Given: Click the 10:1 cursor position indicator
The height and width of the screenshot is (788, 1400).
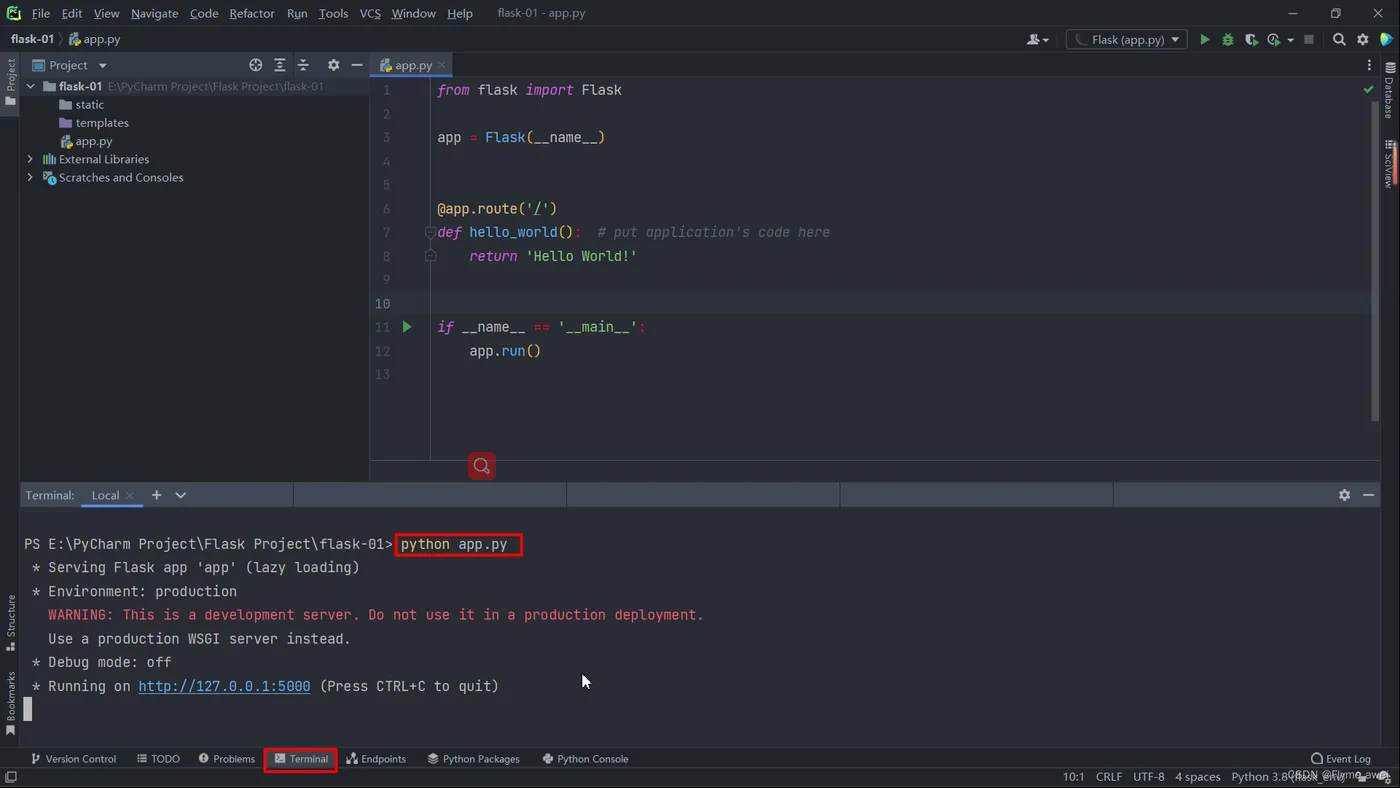Looking at the screenshot, I should coord(1073,777).
